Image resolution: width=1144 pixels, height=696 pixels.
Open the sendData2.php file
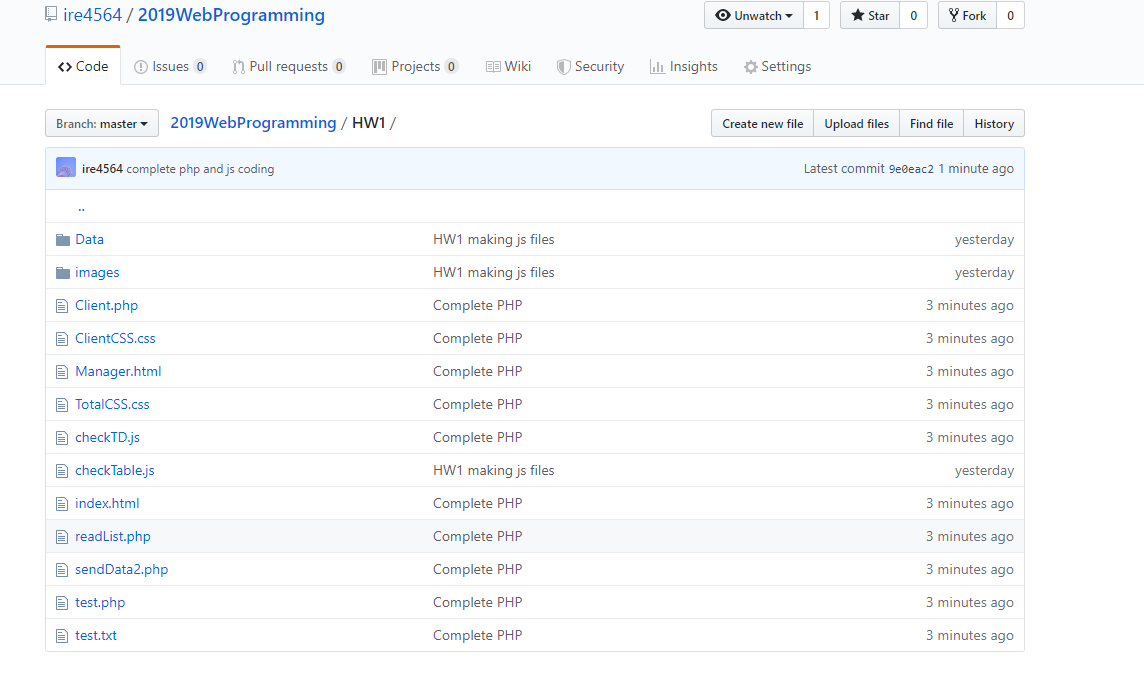coord(122,569)
